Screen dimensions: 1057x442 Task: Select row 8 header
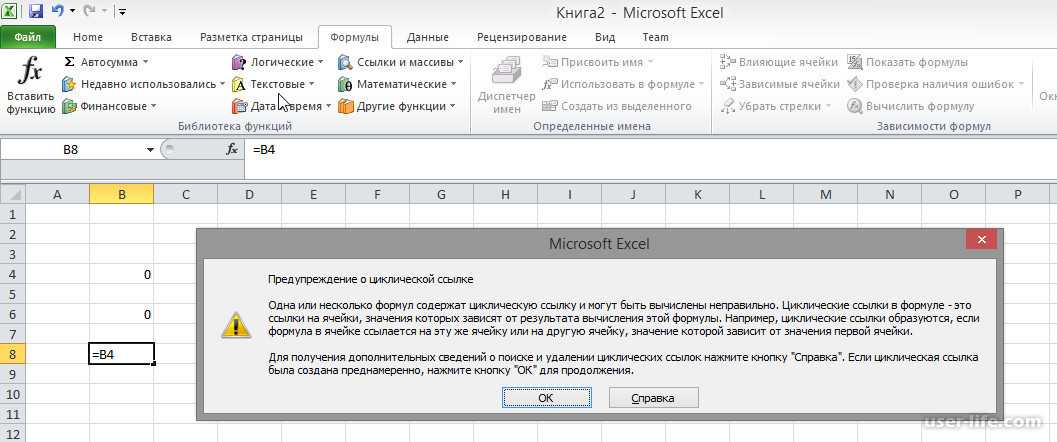pyautogui.click(x=13, y=354)
